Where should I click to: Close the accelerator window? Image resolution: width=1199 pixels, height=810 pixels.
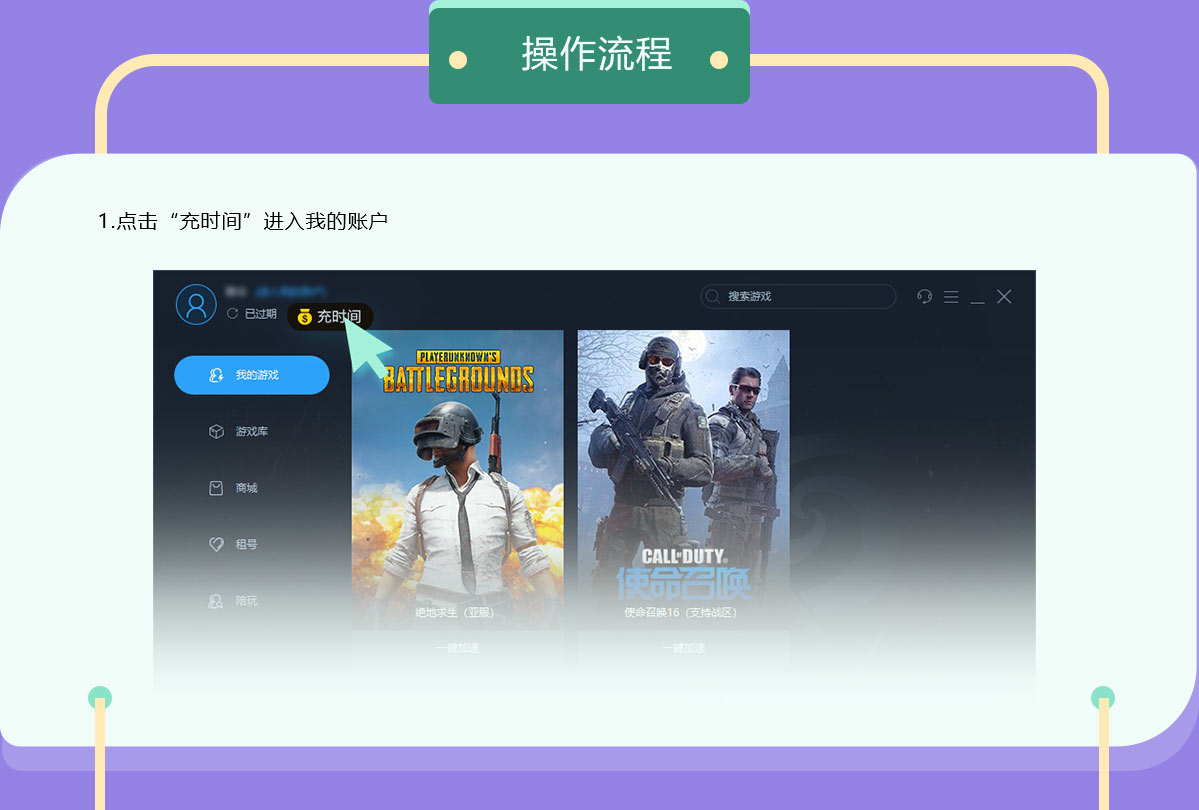(1004, 297)
